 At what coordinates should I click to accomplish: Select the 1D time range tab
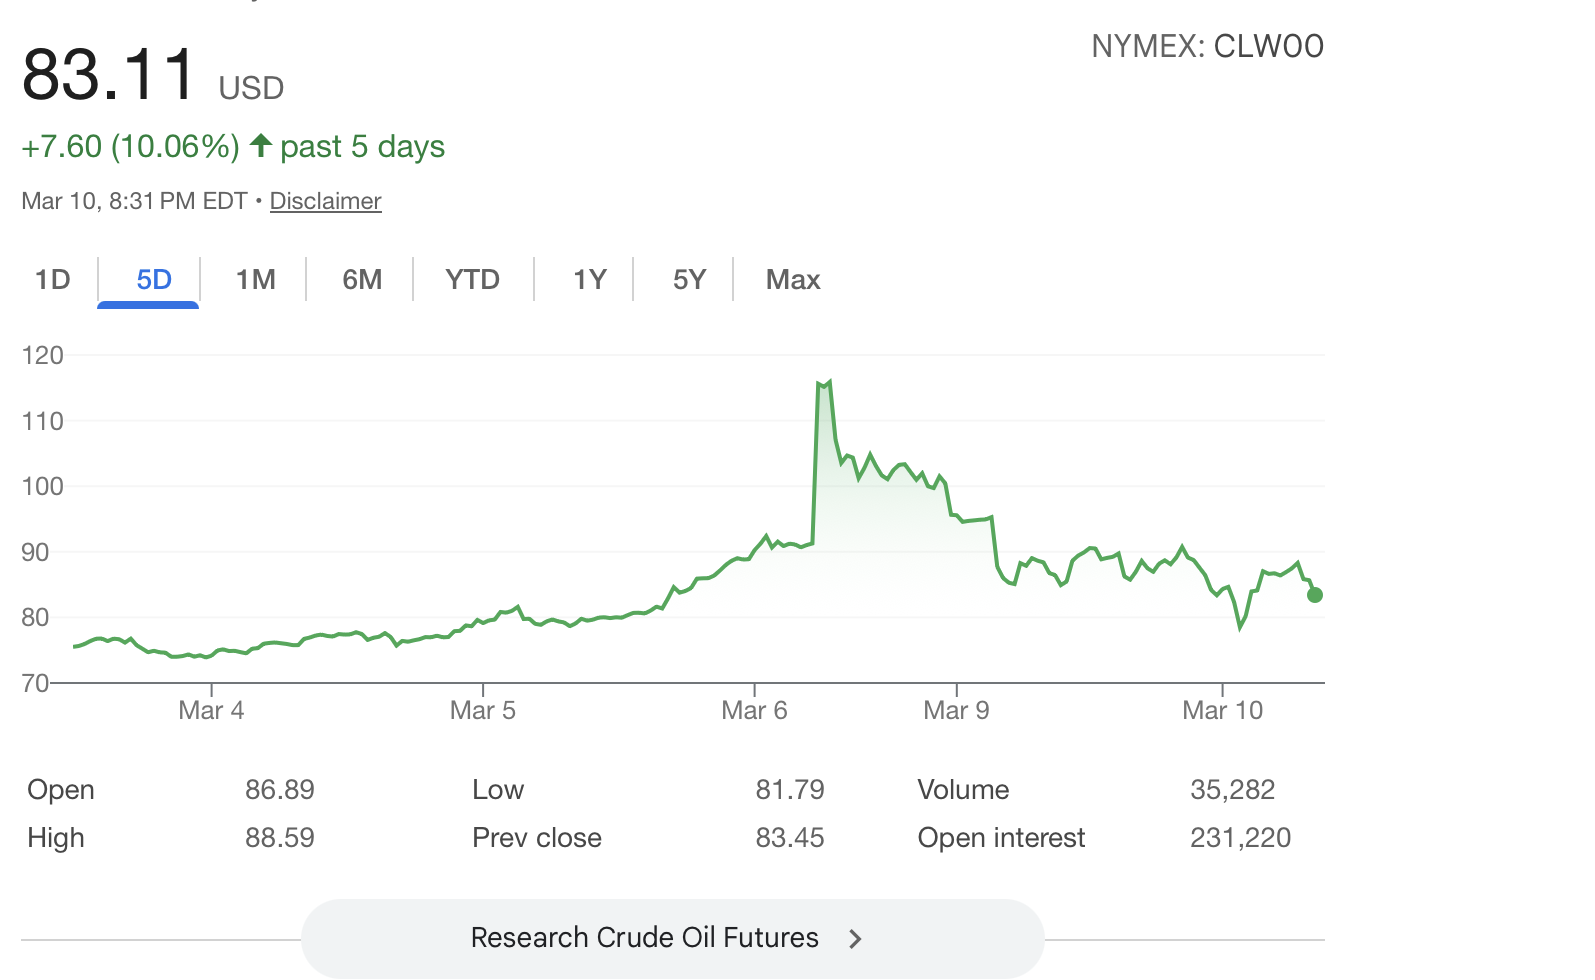tap(53, 279)
